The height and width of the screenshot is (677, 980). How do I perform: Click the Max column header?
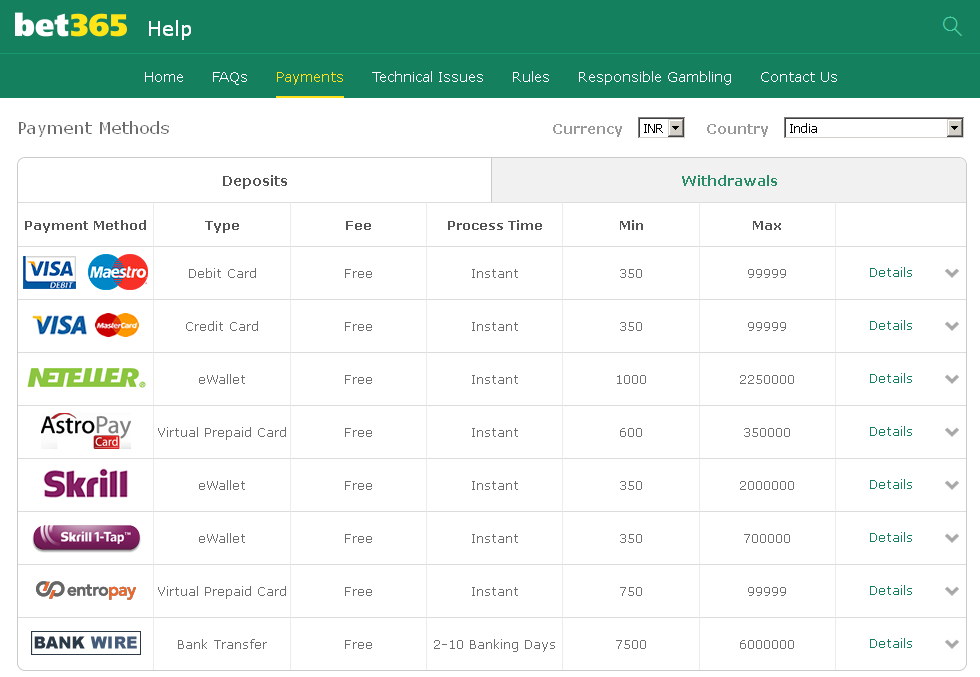point(767,225)
